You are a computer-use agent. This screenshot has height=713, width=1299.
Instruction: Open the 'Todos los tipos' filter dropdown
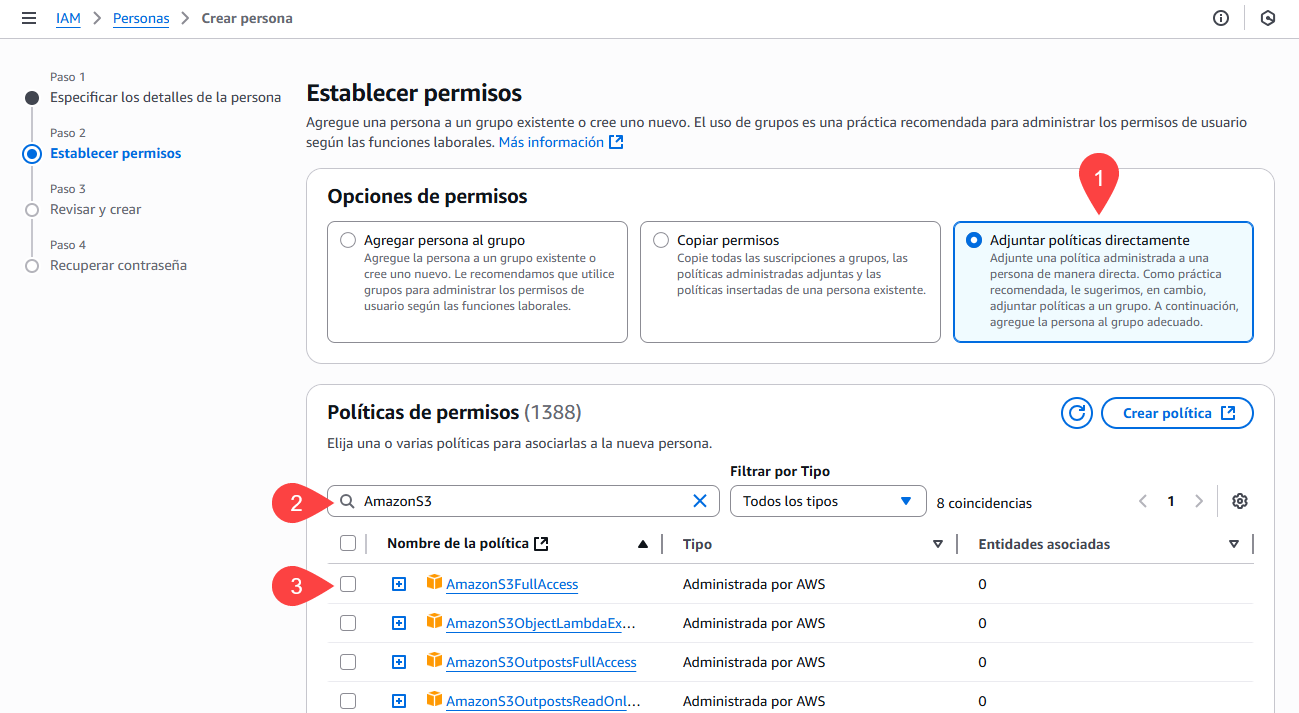coord(828,501)
